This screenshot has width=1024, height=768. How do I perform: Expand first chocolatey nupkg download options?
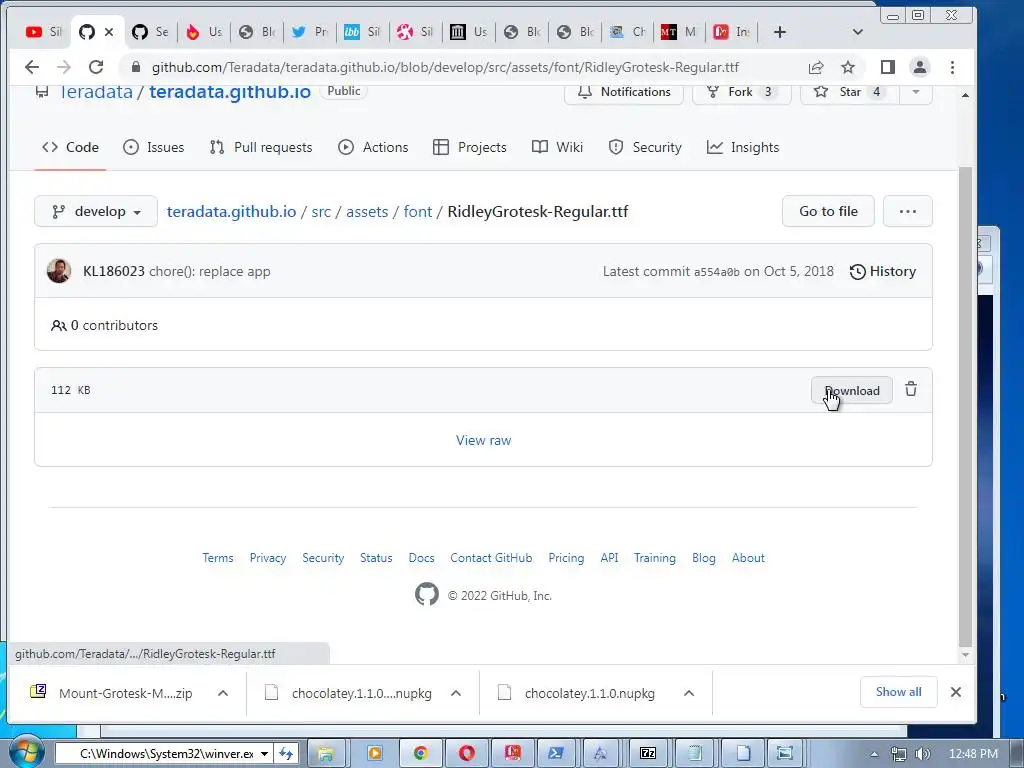456,693
